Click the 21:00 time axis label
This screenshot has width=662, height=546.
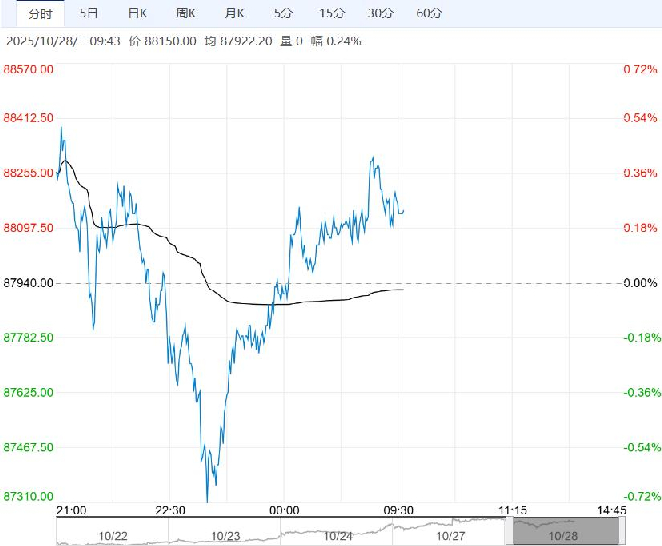pos(72,510)
